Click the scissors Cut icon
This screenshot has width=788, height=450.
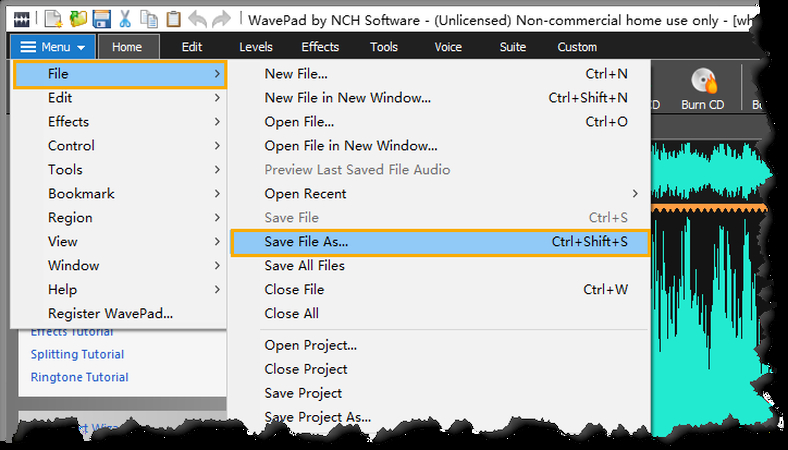[x=125, y=18]
